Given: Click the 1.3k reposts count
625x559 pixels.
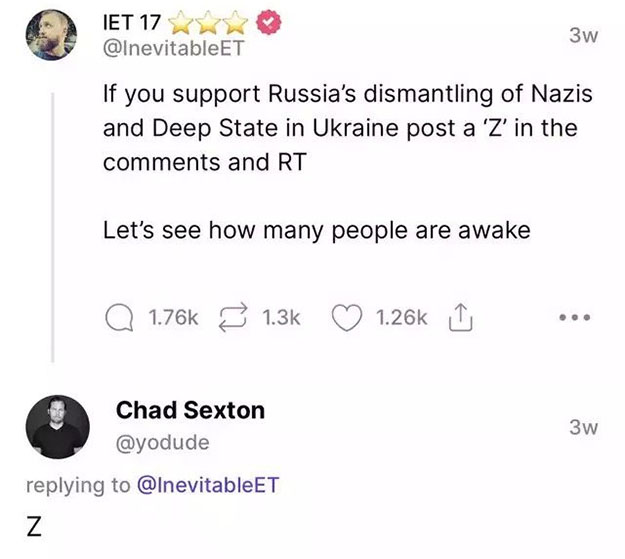Looking at the screenshot, I should click(x=280, y=318).
